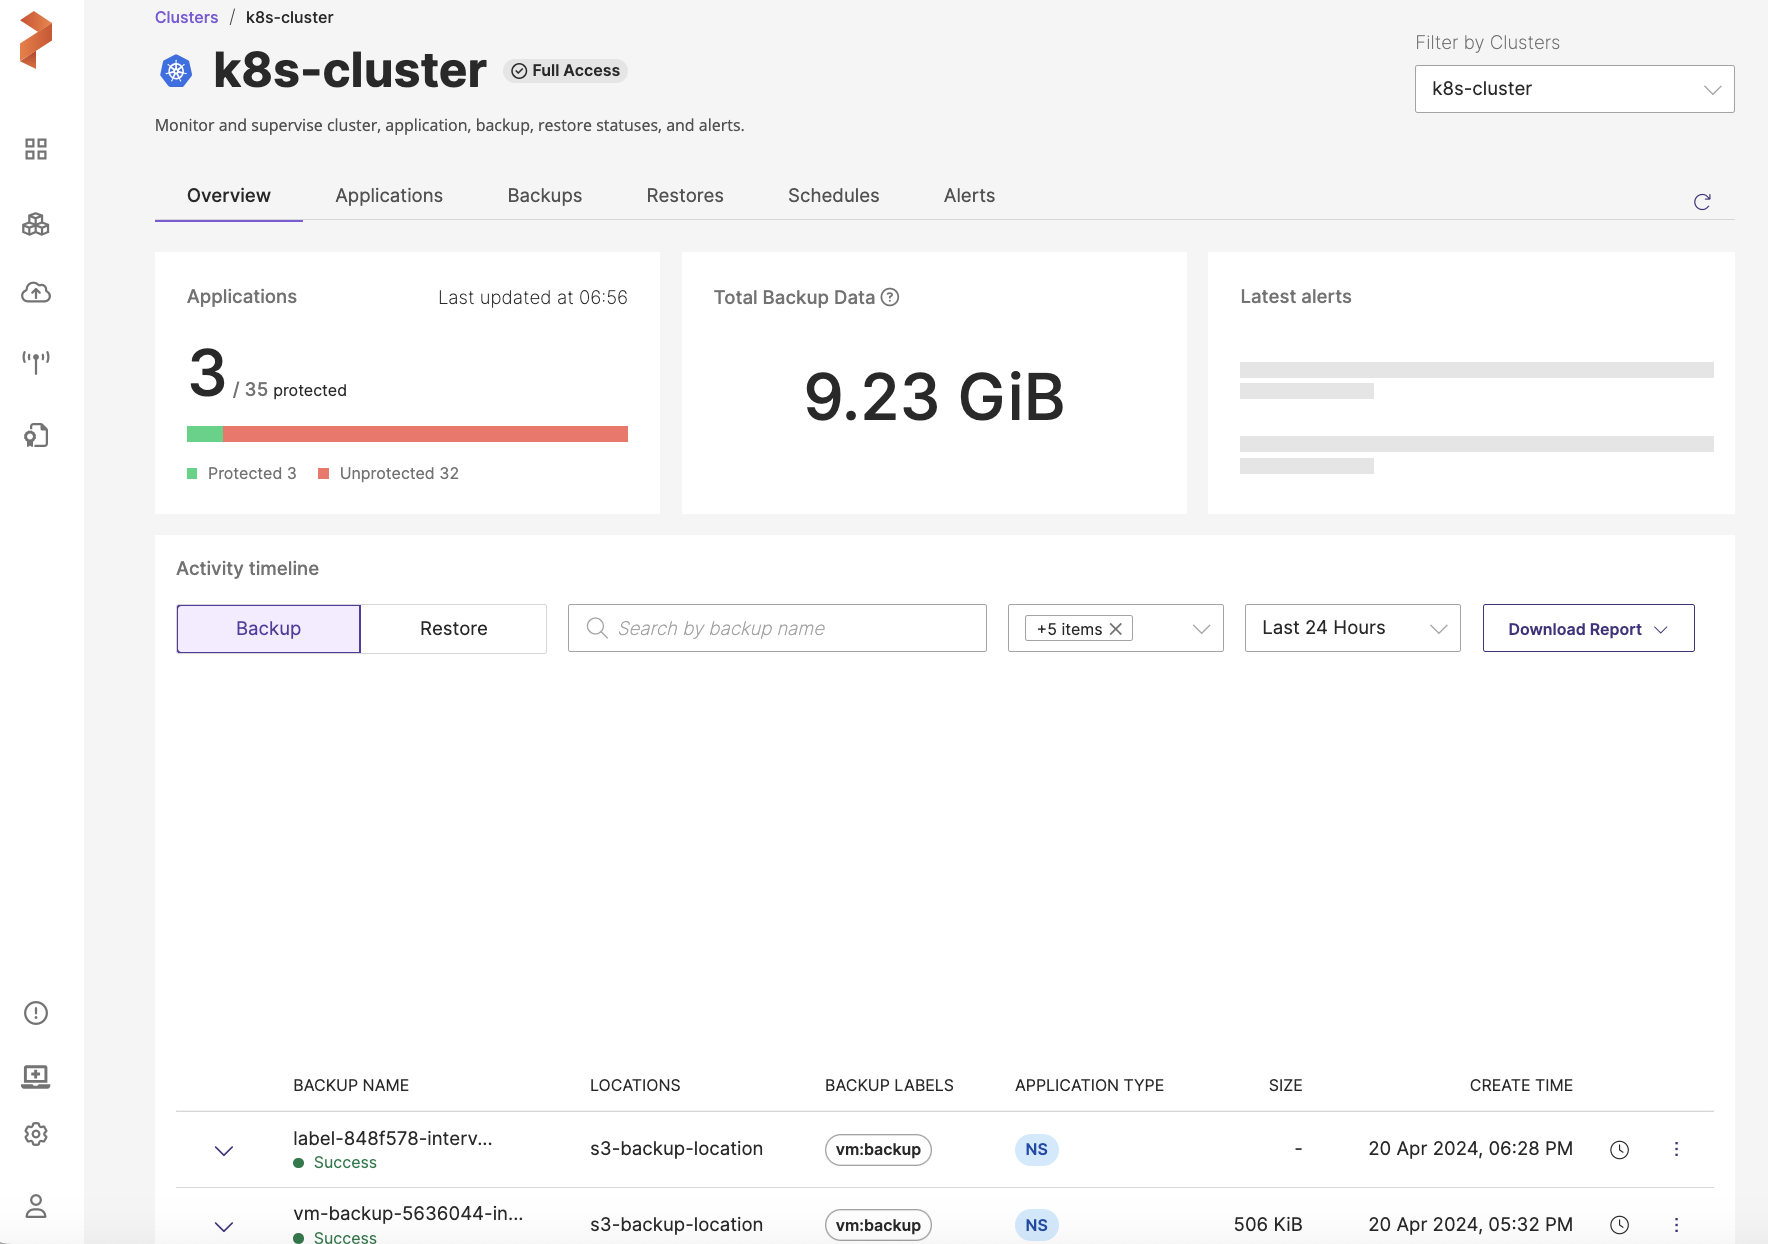This screenshot has width=1768, height=1244.
Task: Open the antenna signal icon in sidebar
Action: (36, 361)
